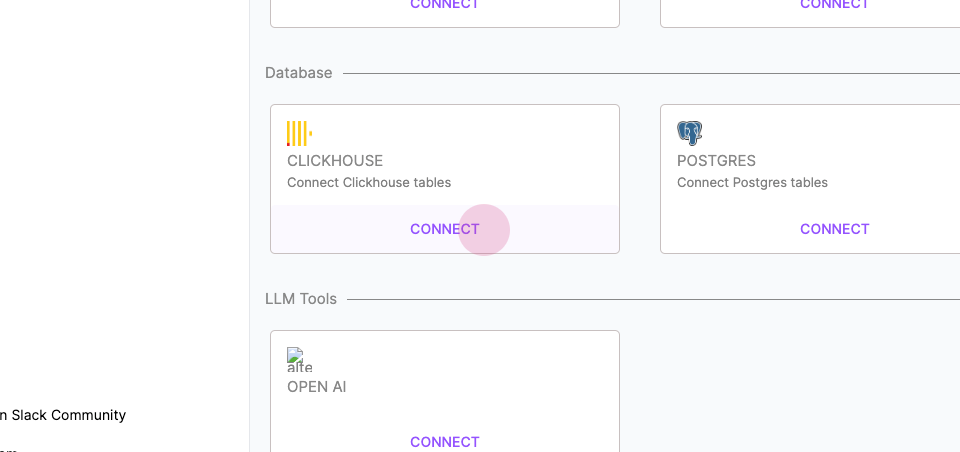Click the Database section heading
The width and height of the screenshot is (960, 452).
pos(299,73)
